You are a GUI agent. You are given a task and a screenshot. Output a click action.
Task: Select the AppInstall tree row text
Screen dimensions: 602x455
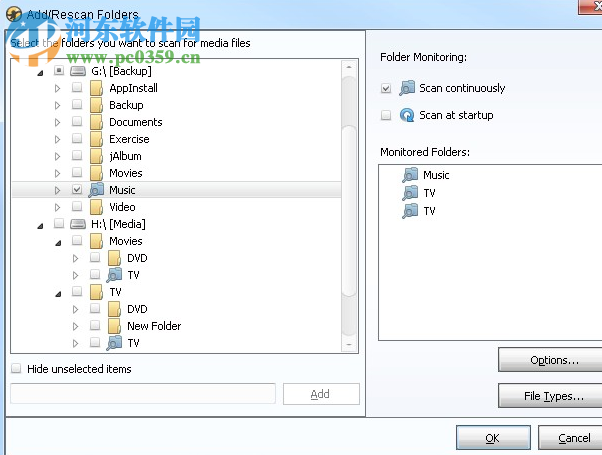point(134,88)
